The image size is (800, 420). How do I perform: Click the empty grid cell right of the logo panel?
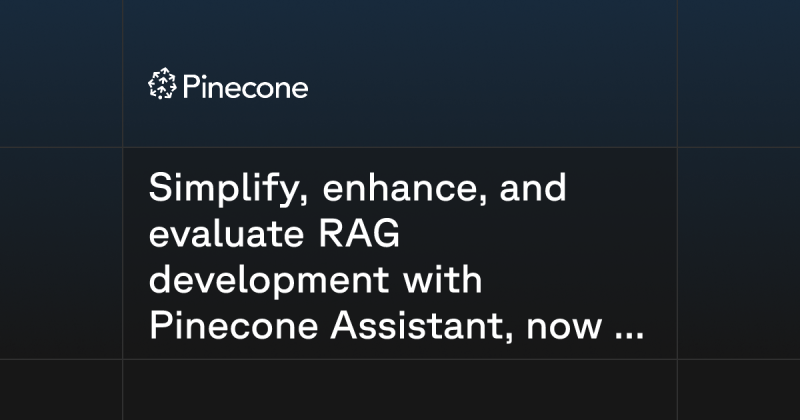(739, 73)
